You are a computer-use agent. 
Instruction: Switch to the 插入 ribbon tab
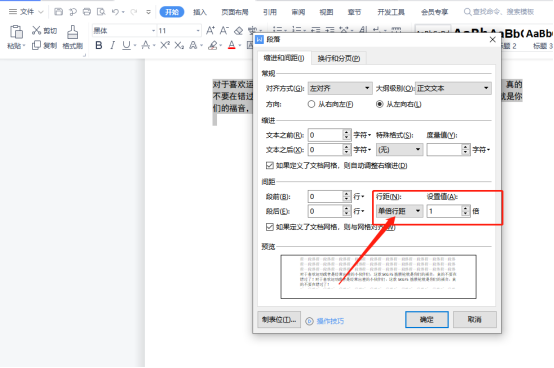point(200,12)
